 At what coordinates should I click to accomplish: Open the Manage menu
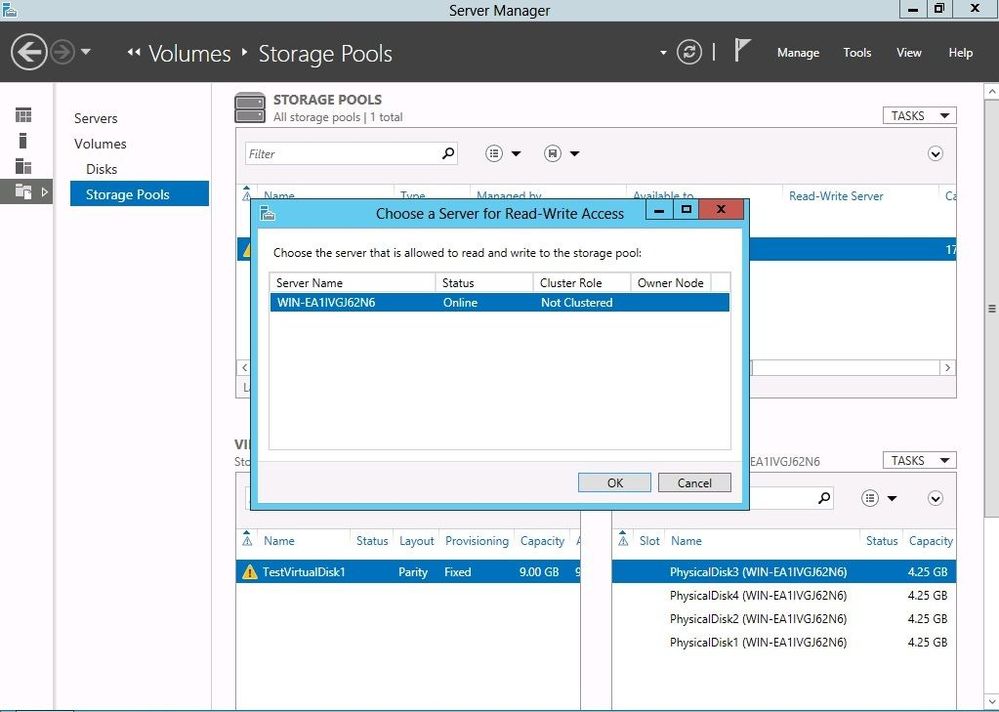[798, 53]
